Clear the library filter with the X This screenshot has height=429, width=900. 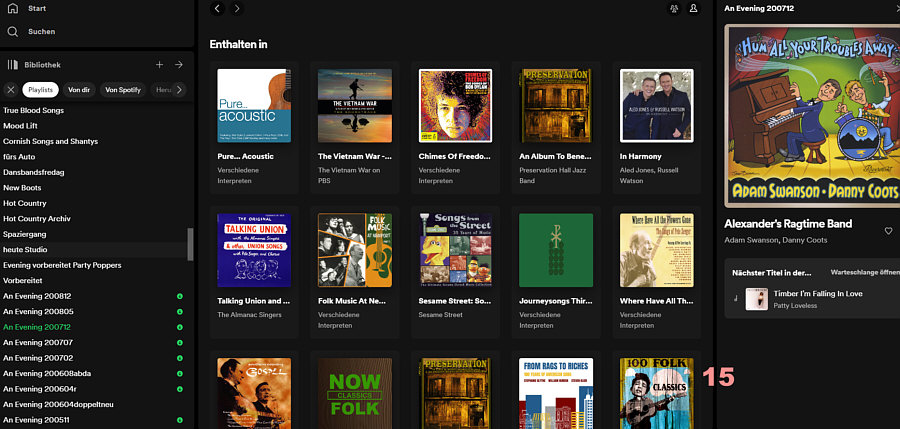pos(11,89)
